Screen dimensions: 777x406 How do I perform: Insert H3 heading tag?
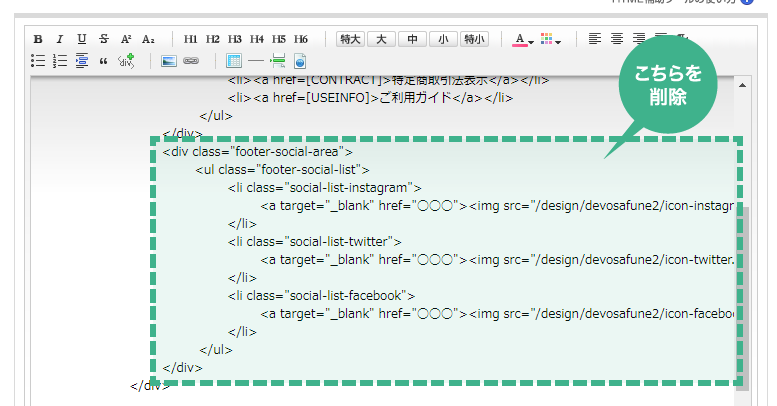234,39
